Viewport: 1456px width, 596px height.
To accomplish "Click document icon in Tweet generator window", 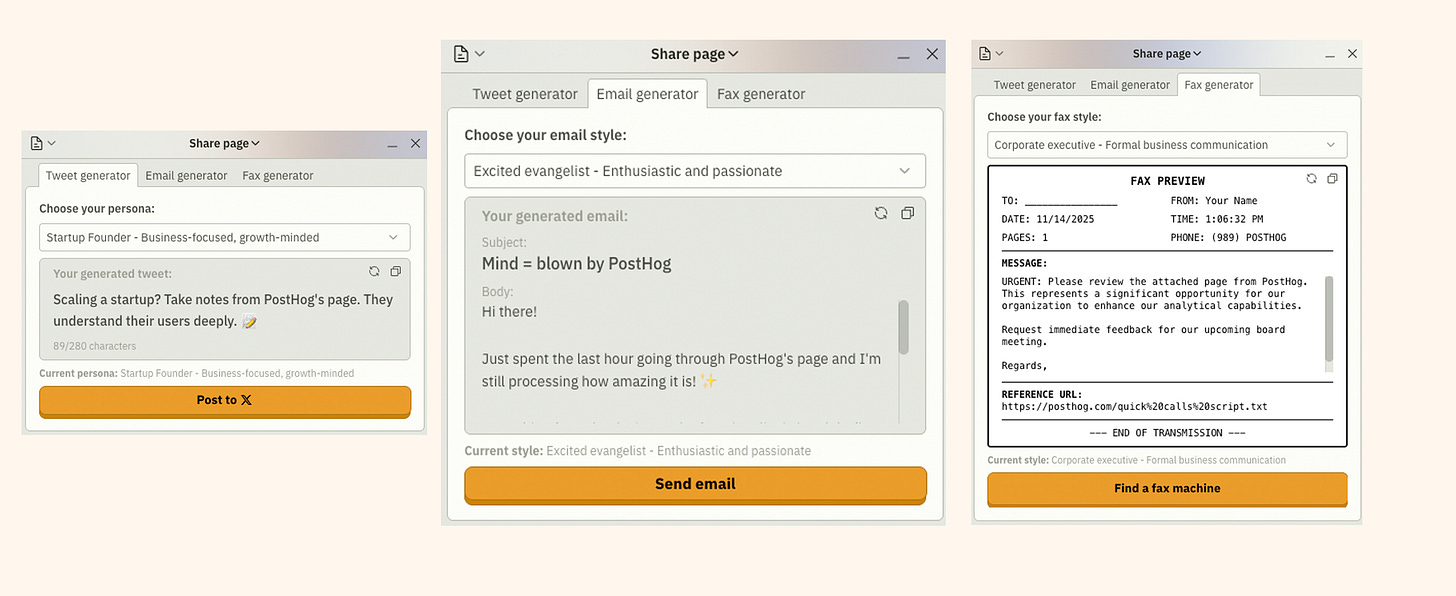I will pos(37,143).
